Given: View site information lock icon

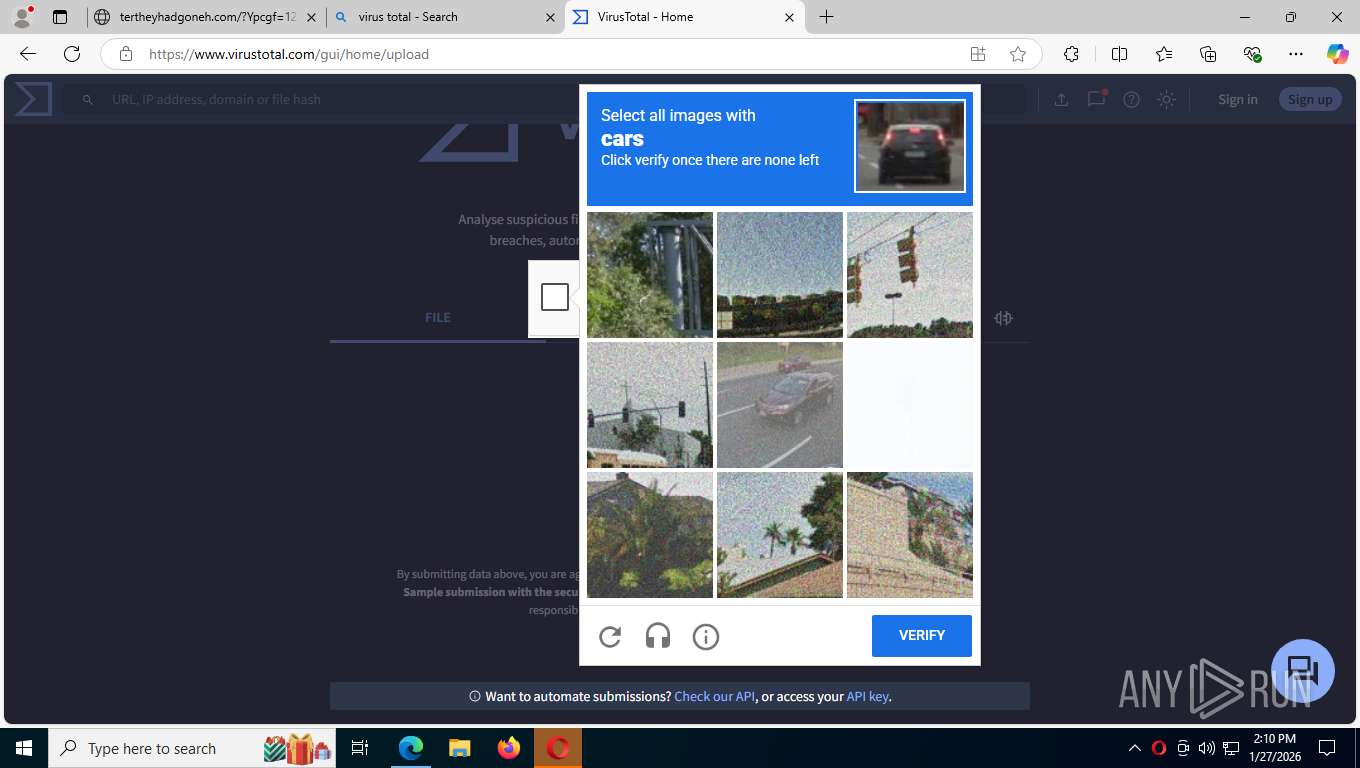Looking at the screenshot, I should [x=126, y=54].
